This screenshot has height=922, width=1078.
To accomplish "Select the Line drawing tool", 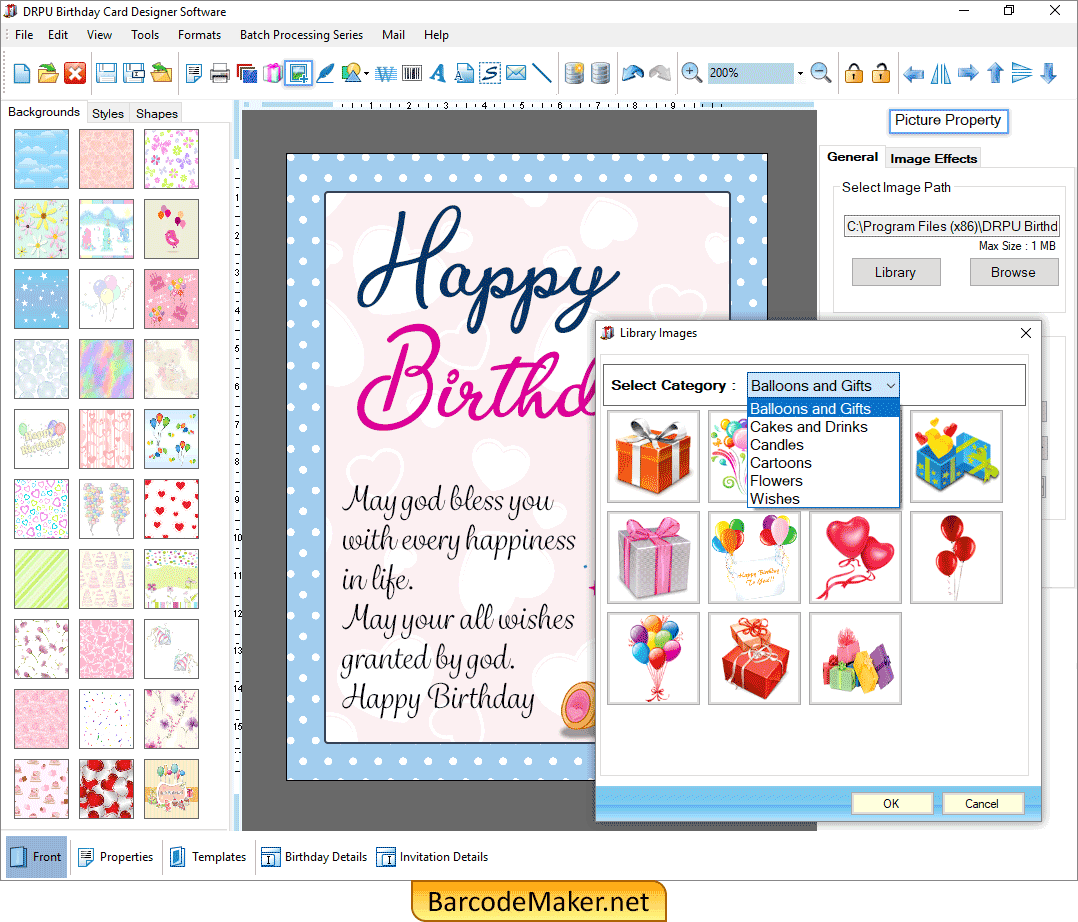I will tap(542, 73).
